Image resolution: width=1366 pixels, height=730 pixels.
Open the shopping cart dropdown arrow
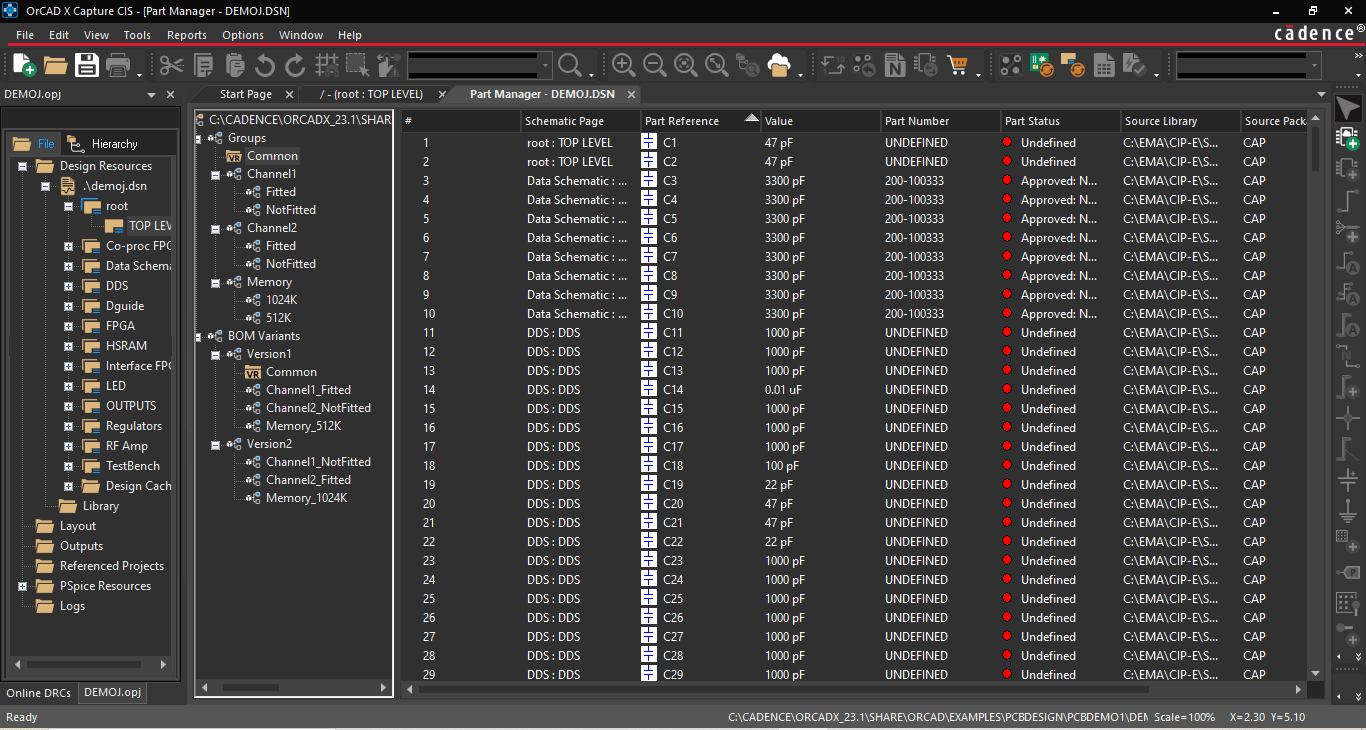978,75
